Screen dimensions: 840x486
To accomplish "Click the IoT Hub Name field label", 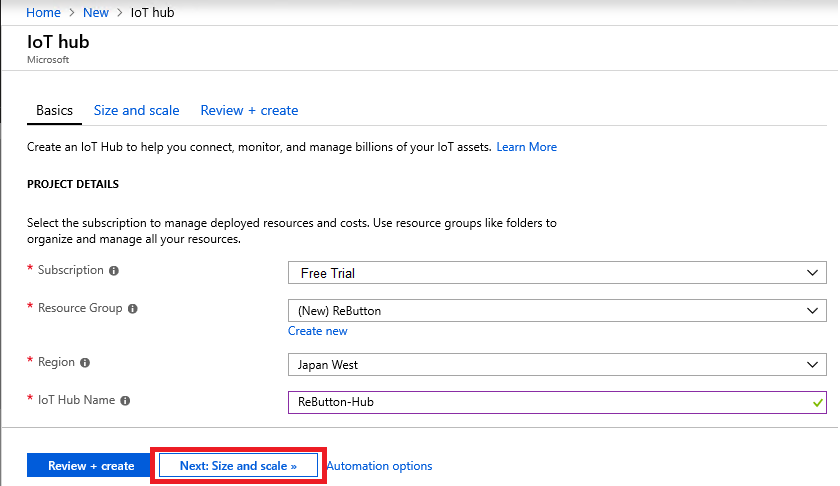I will (x=77, y=400).
